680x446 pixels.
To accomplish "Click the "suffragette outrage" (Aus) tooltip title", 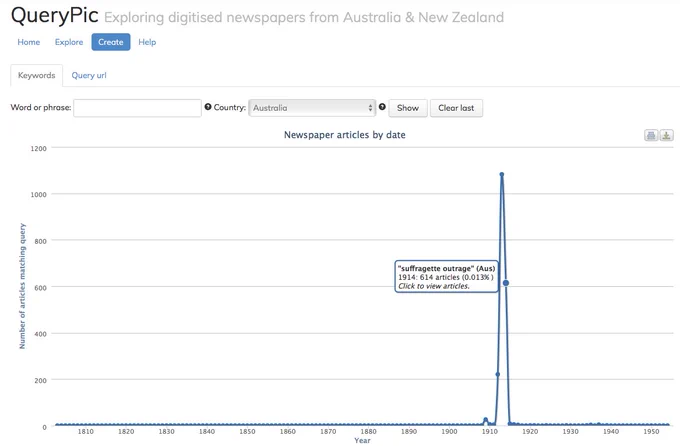I will pos(446,268).
